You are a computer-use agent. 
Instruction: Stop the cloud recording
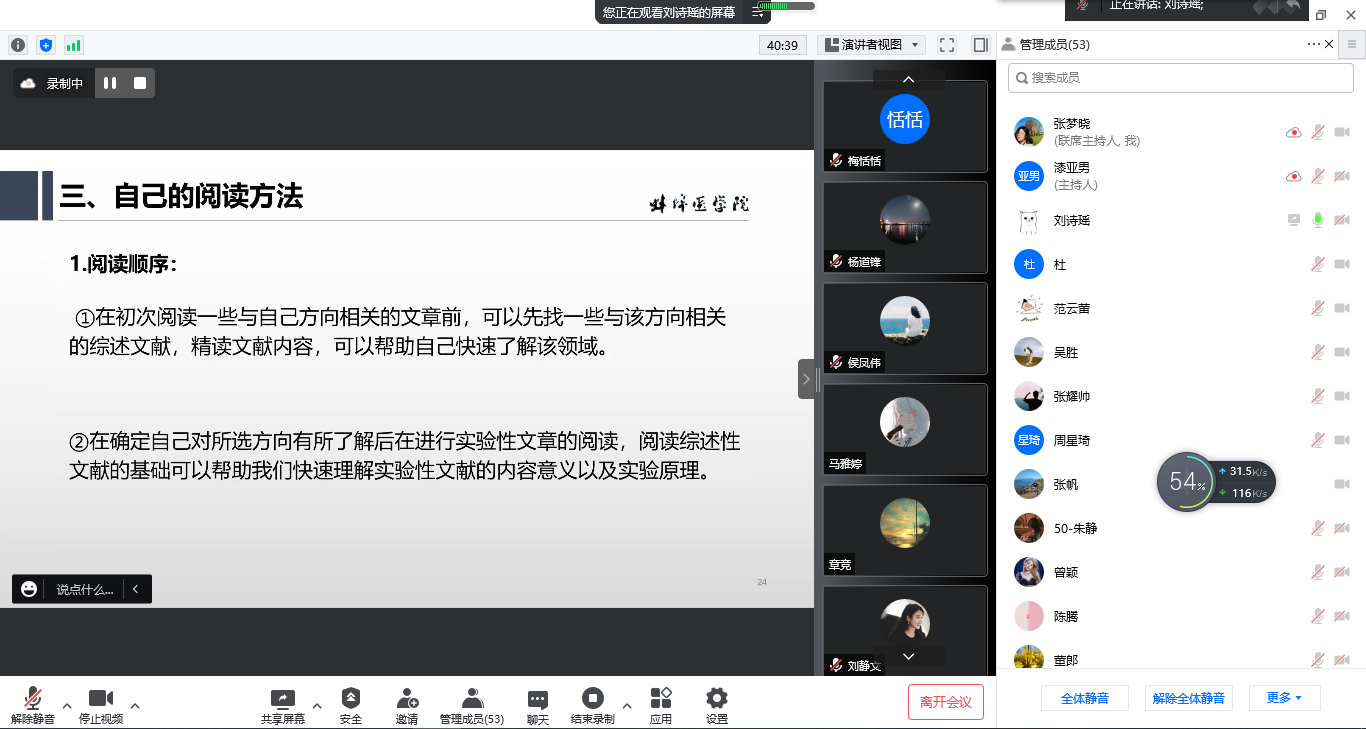coord(140,83)
